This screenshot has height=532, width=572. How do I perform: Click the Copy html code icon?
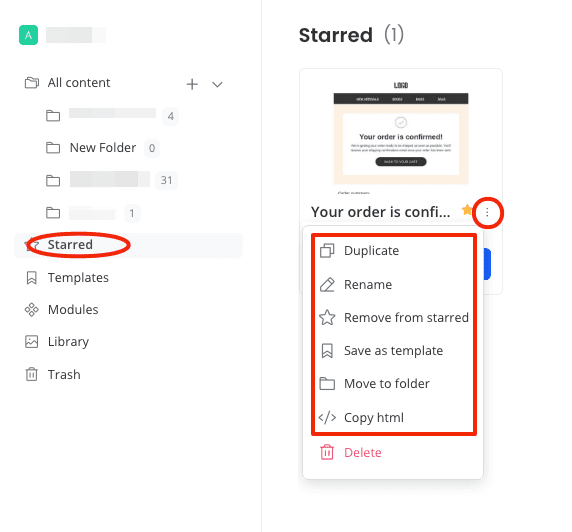point(327,417)
